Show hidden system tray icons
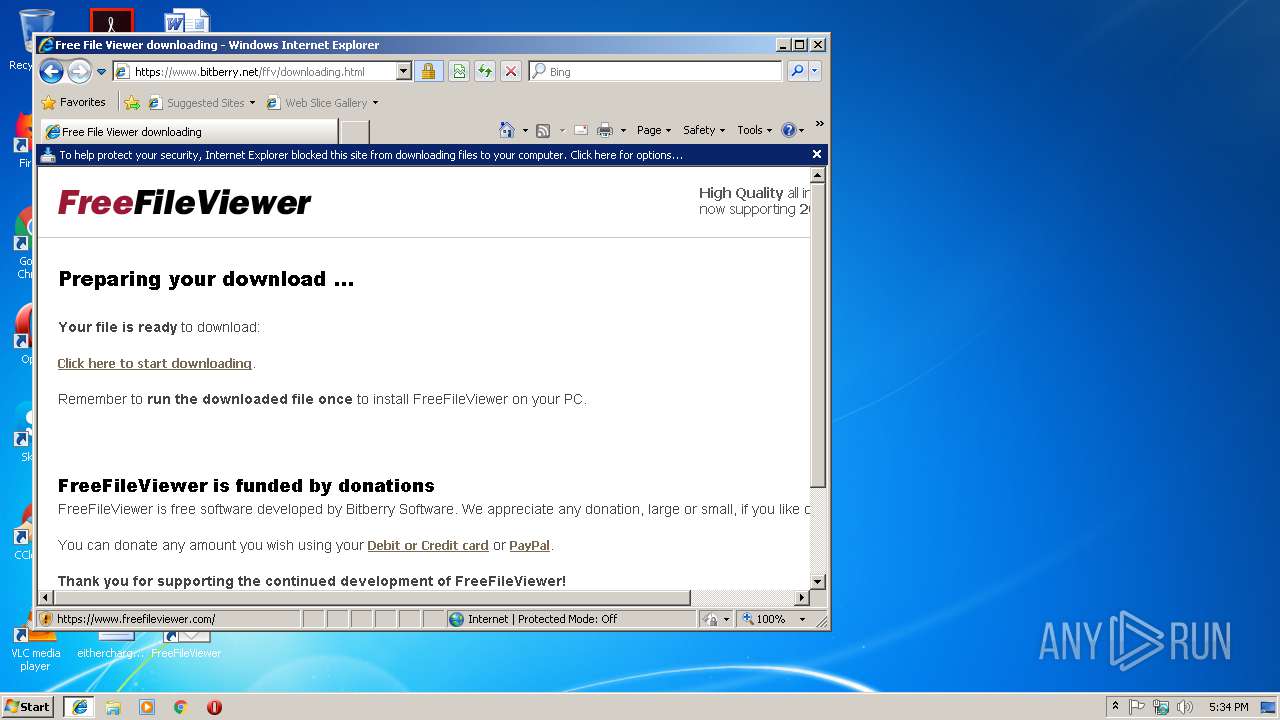The image size is (1280, 720). 1116,706
